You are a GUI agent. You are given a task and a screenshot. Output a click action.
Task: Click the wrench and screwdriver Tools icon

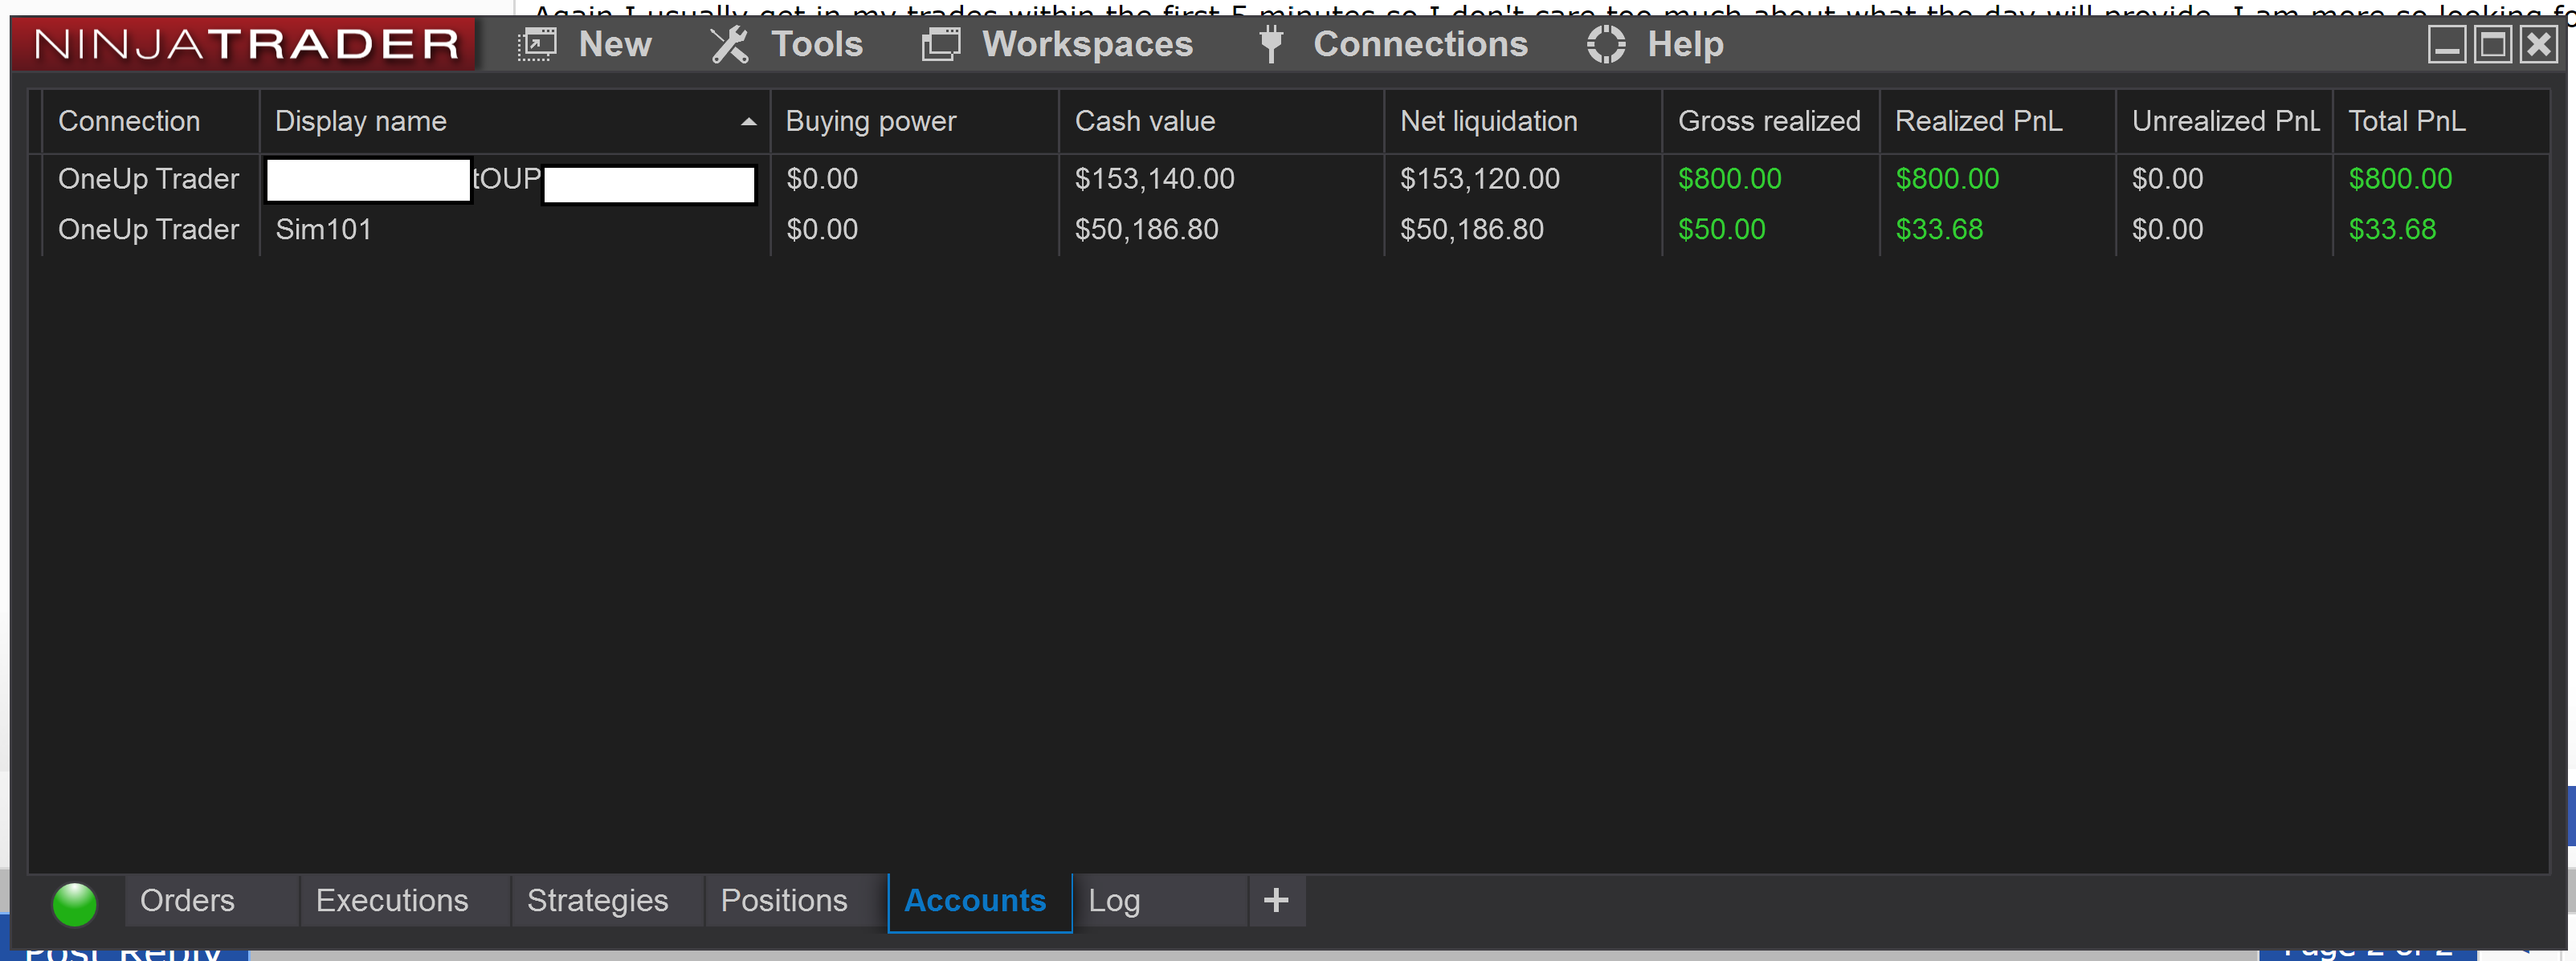tap(730, 44)
